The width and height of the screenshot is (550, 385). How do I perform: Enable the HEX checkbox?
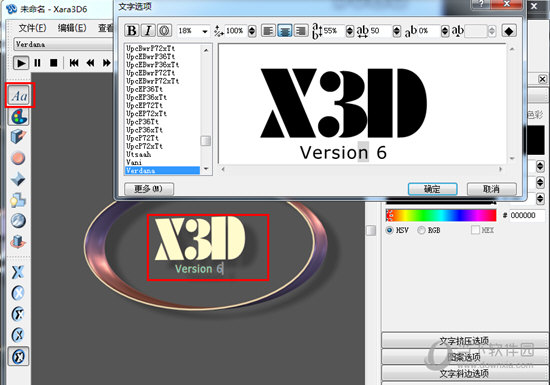pos(475,230)
